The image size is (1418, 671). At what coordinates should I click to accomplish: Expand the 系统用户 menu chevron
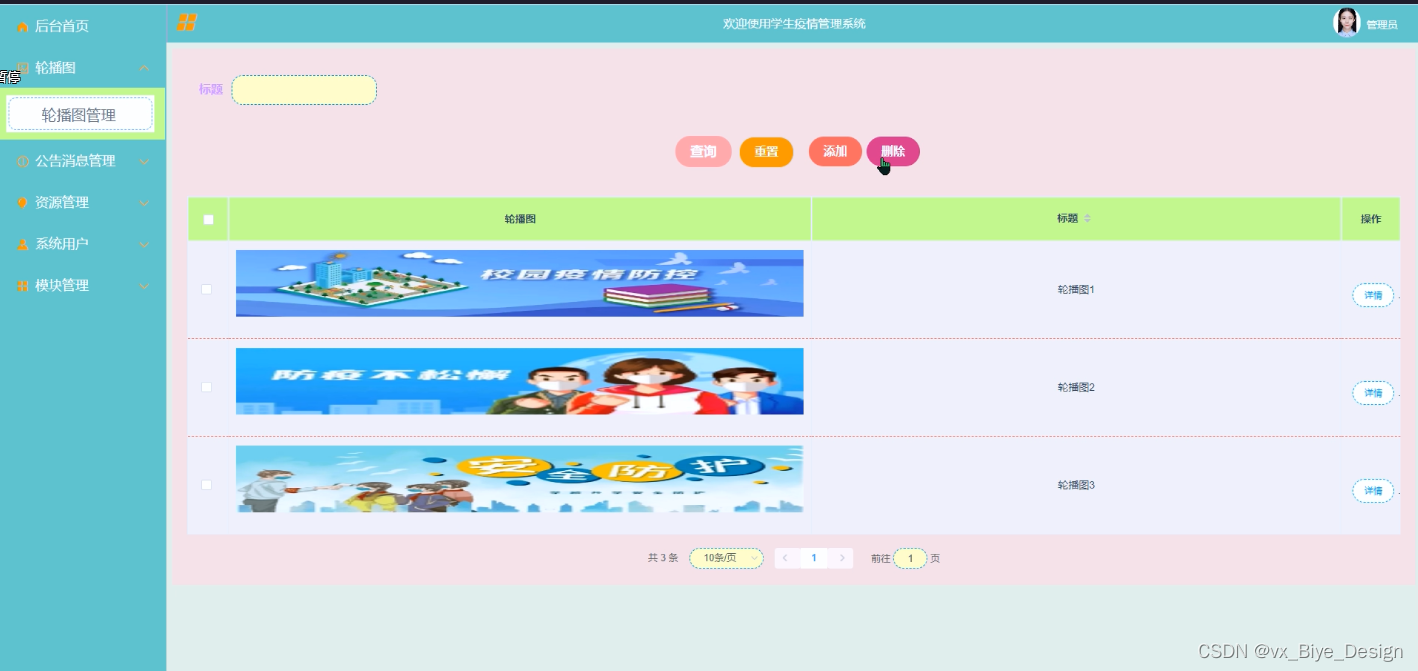pyautogui.click(x=144, y=244)
